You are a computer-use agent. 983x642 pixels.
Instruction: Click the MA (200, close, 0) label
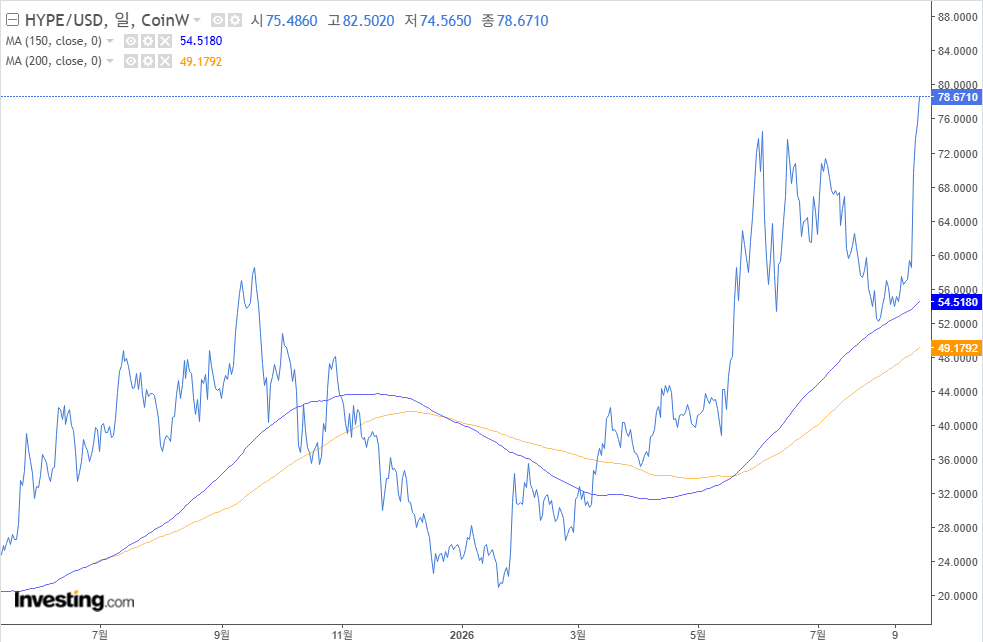coord(53,61)
